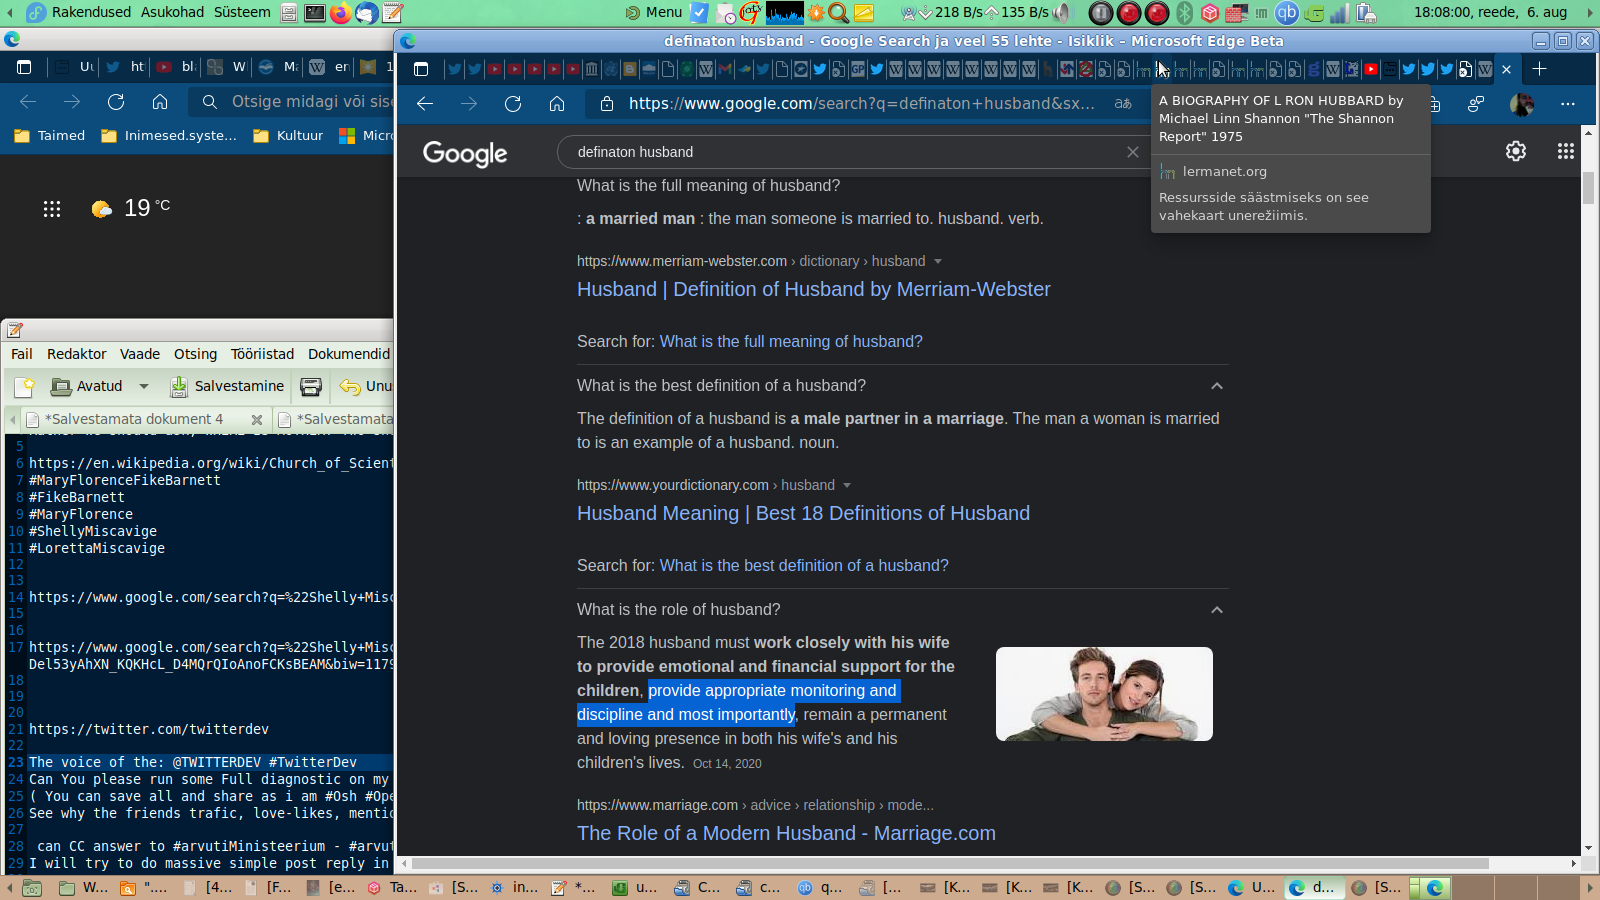This screenshot has height=900, width=1600.
Task: Open Taimed bookmarks folder
Action: point(50,136)
